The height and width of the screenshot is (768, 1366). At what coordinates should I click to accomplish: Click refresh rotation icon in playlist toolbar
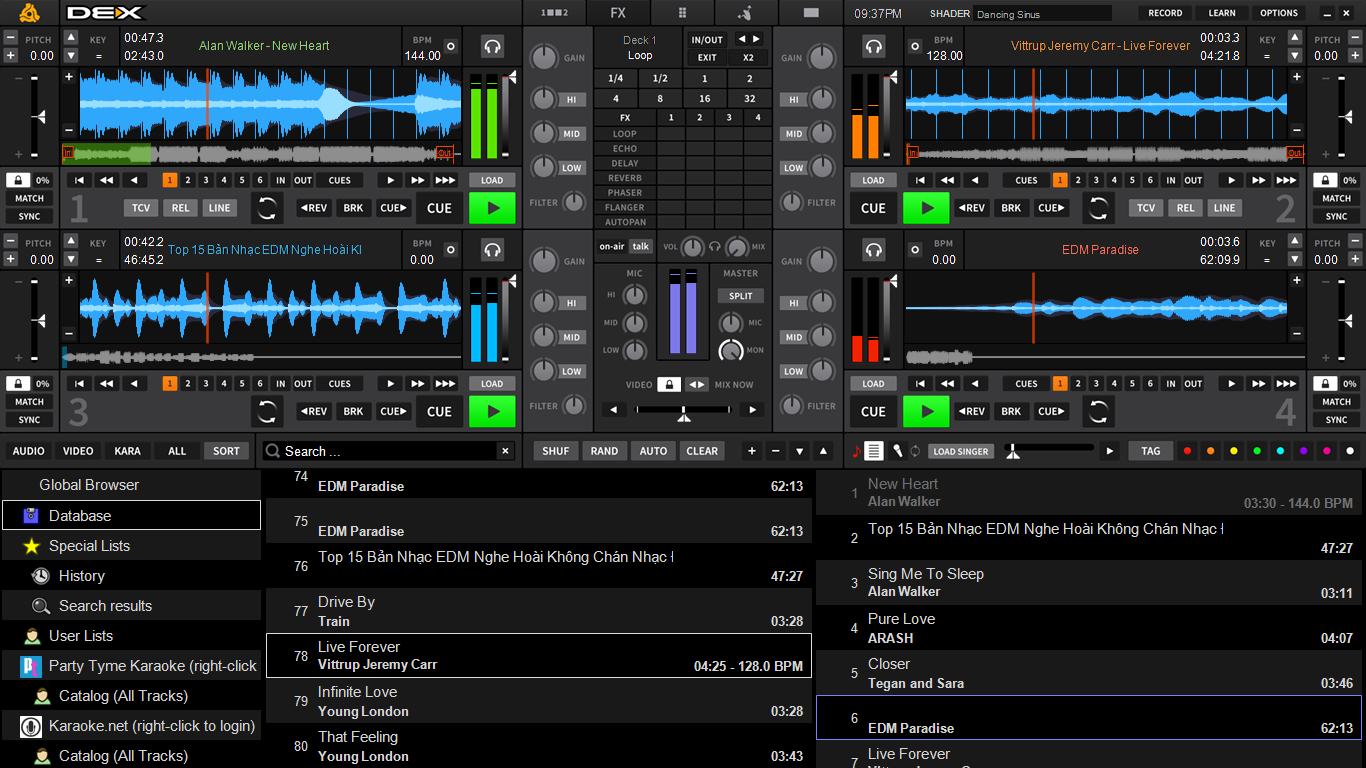click(x=914, y=451)
